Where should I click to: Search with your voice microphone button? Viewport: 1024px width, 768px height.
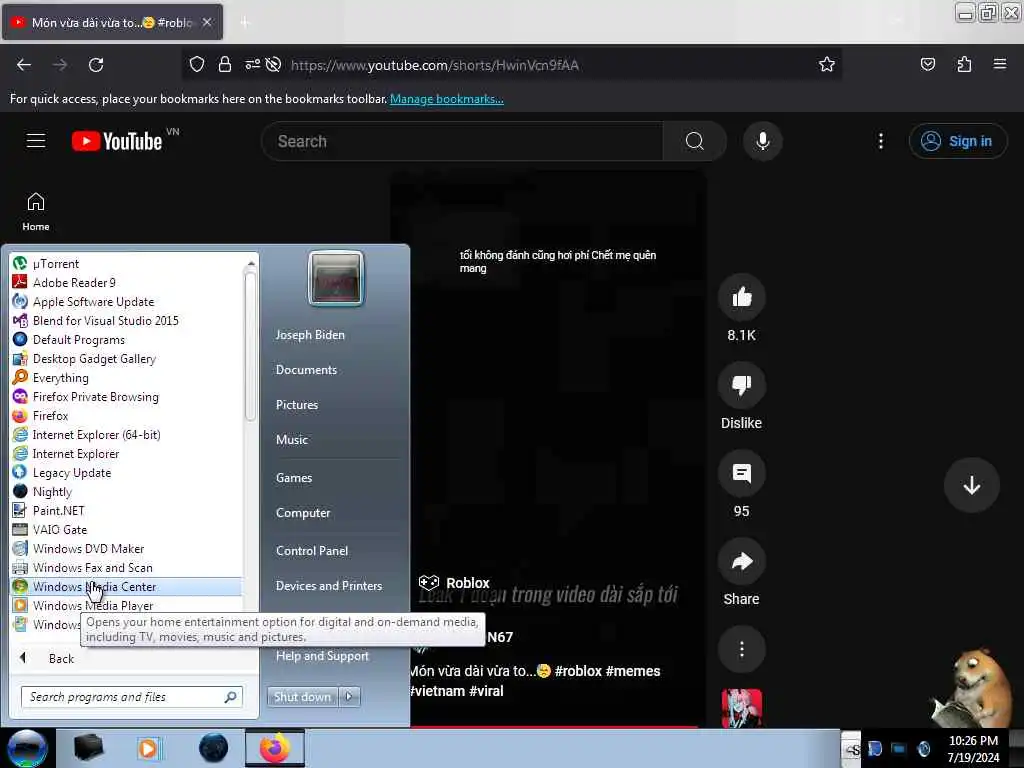pyautogui.click(x=762, y=141)
